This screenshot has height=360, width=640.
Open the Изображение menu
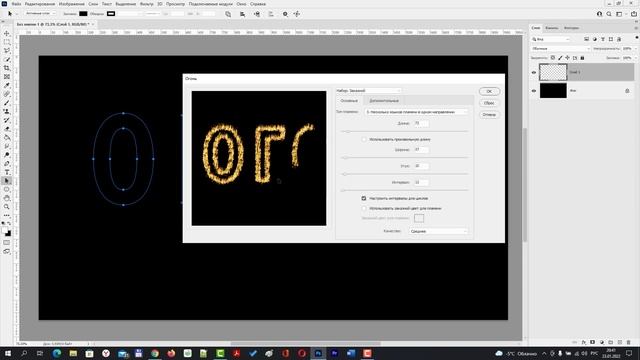[x=71, y=4]
